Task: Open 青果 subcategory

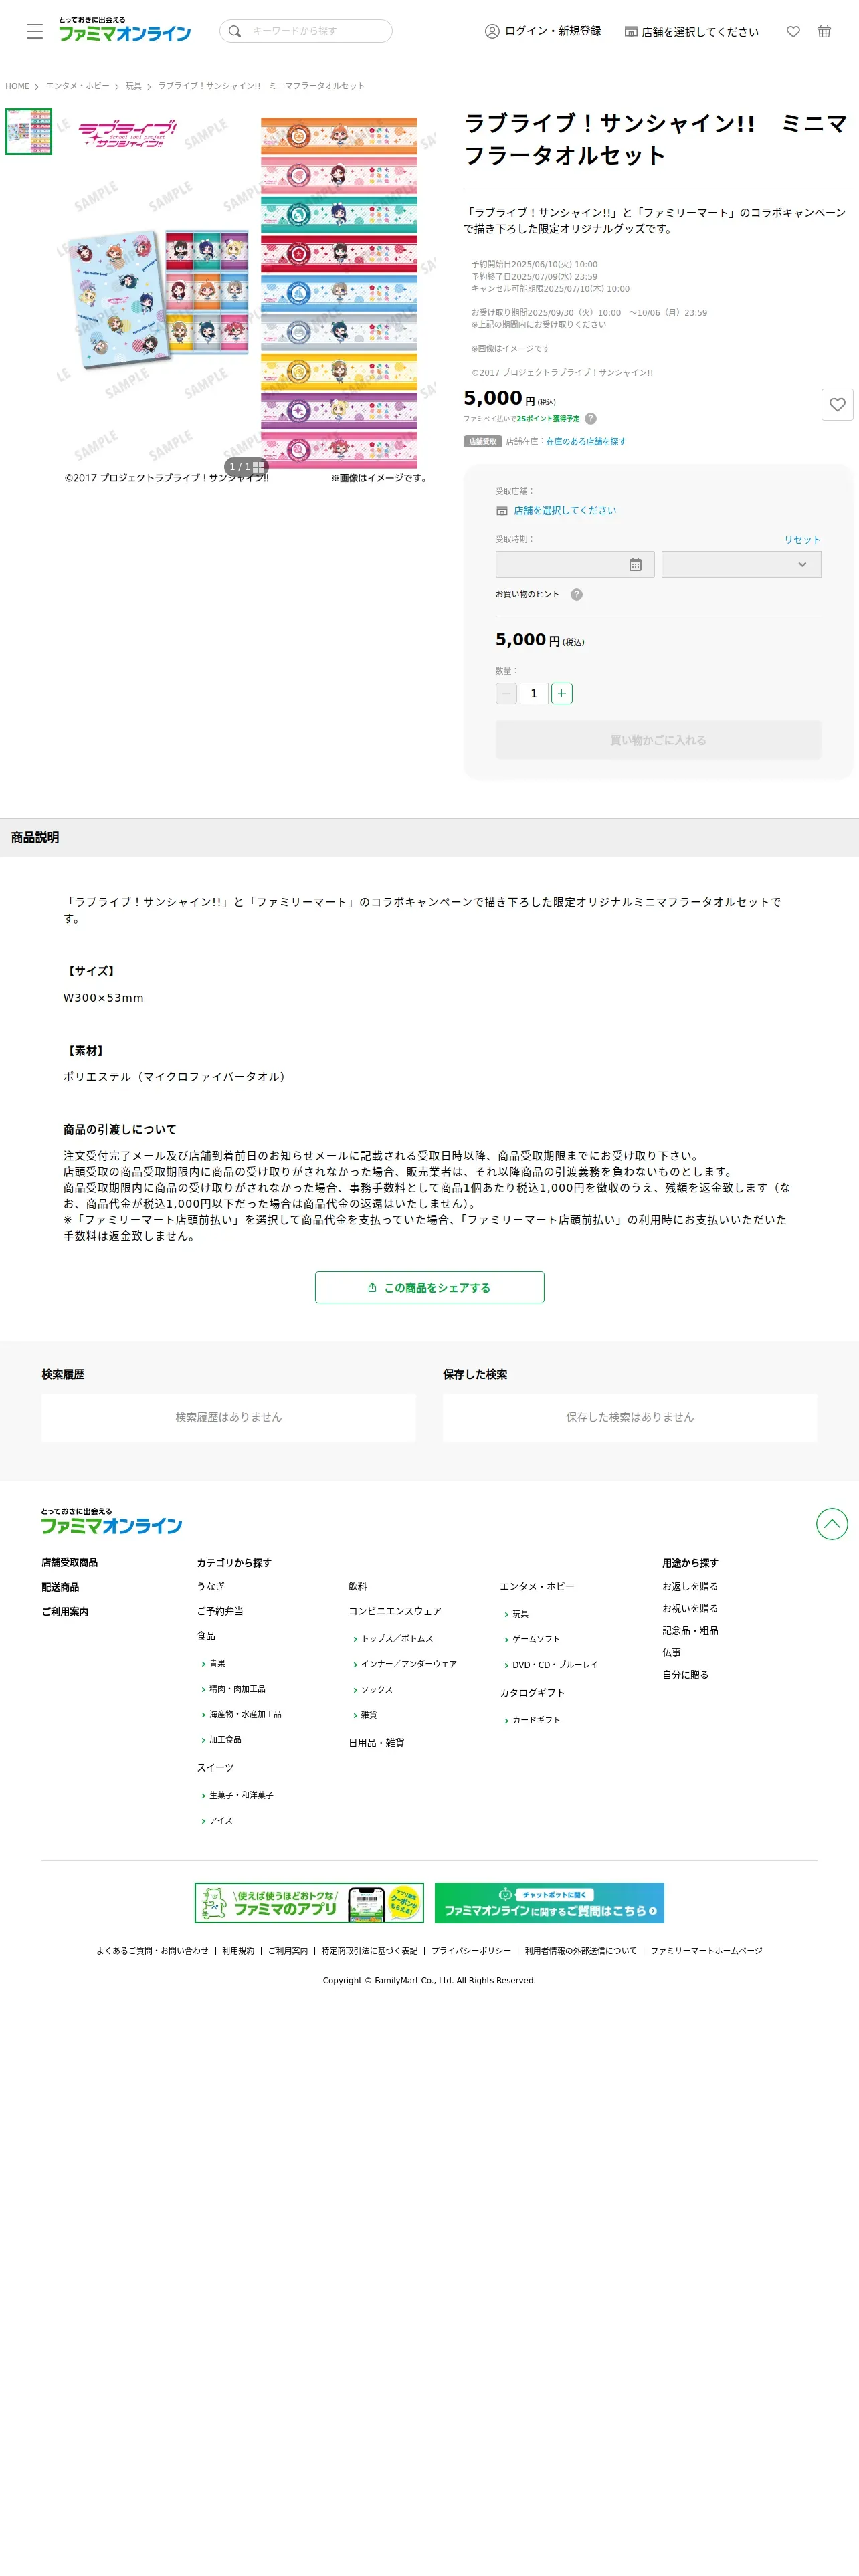Action: [x=217, y=1663]
